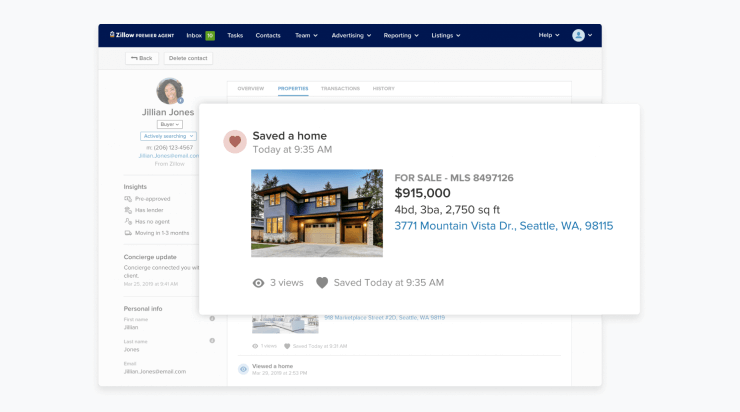Click the red heart Saved a home icon
740x412 pixels.
[x=235, y=142]
